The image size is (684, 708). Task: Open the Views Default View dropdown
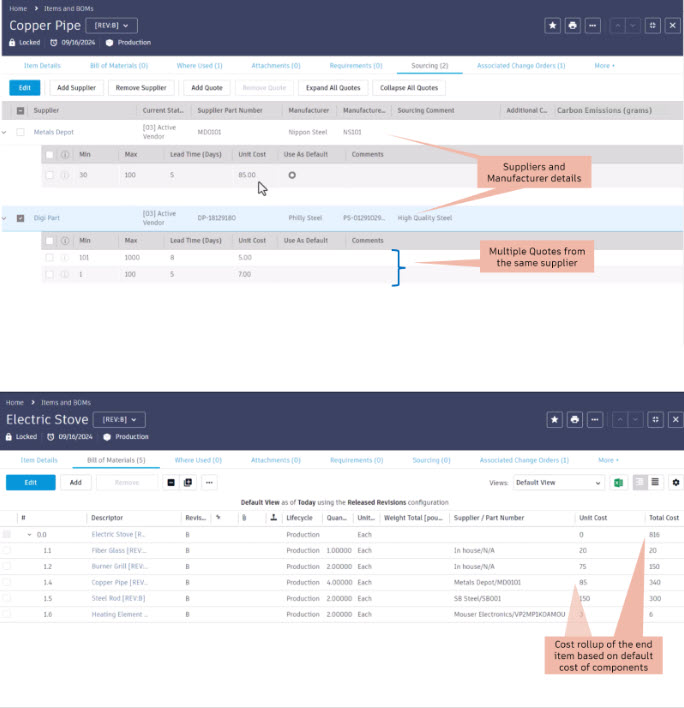(x=558, y=483)
